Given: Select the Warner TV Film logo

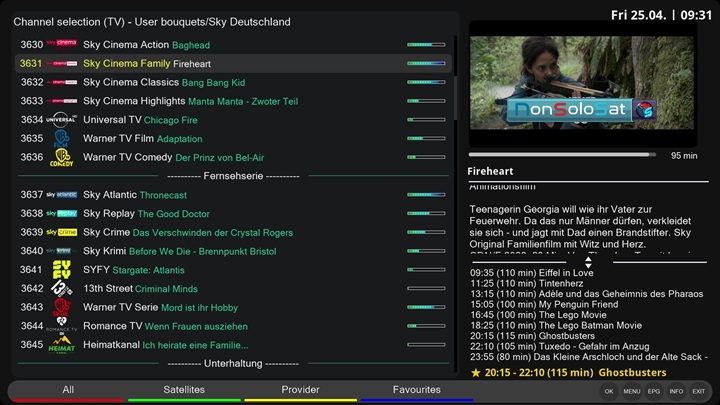Looking at the screenshot, I should (x=62, y=138).
